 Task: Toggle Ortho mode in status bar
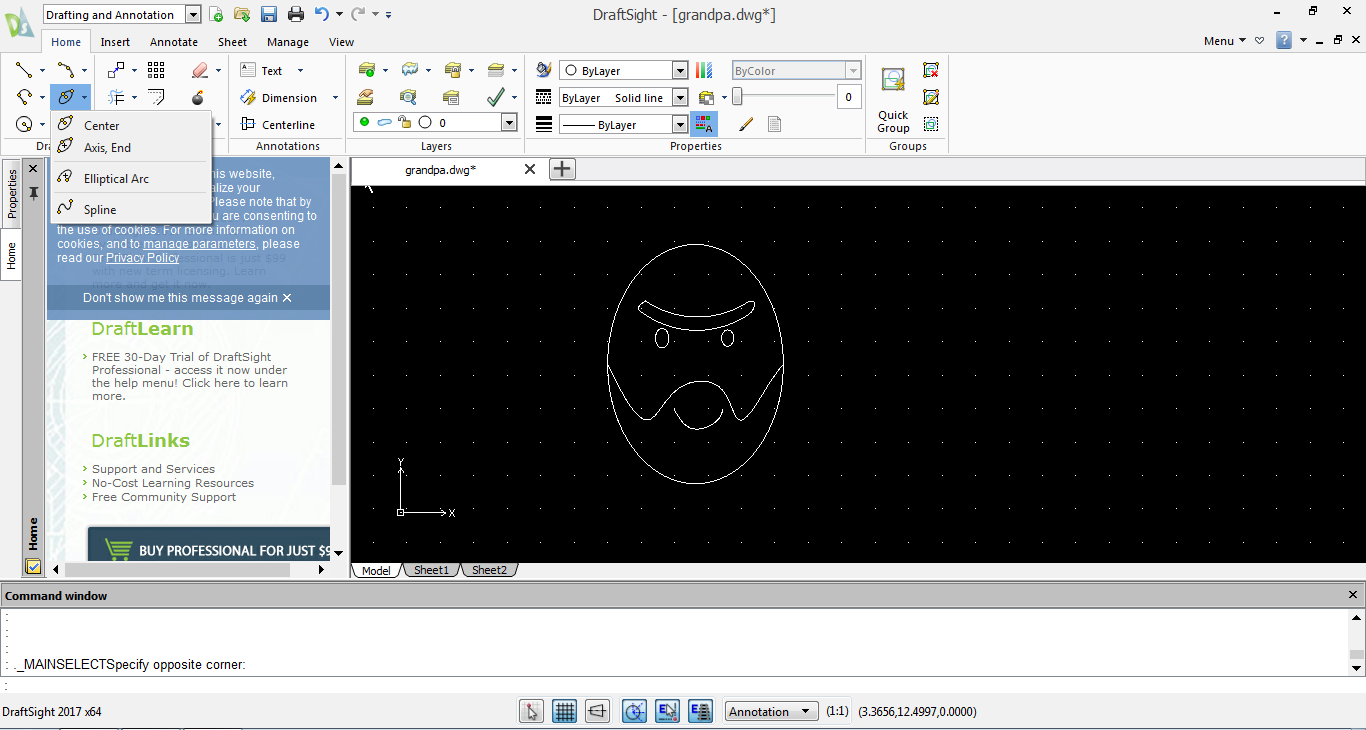(597, 711)
